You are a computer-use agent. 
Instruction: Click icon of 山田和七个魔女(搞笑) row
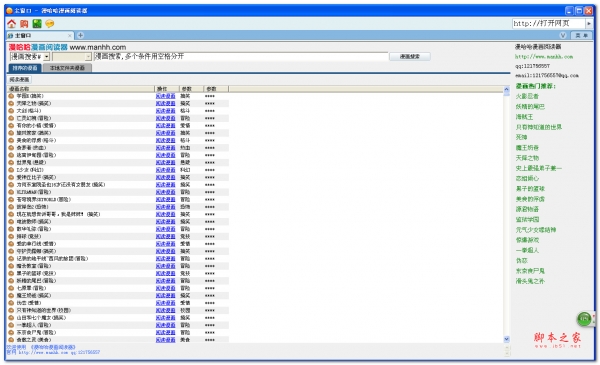pos(11,318)
